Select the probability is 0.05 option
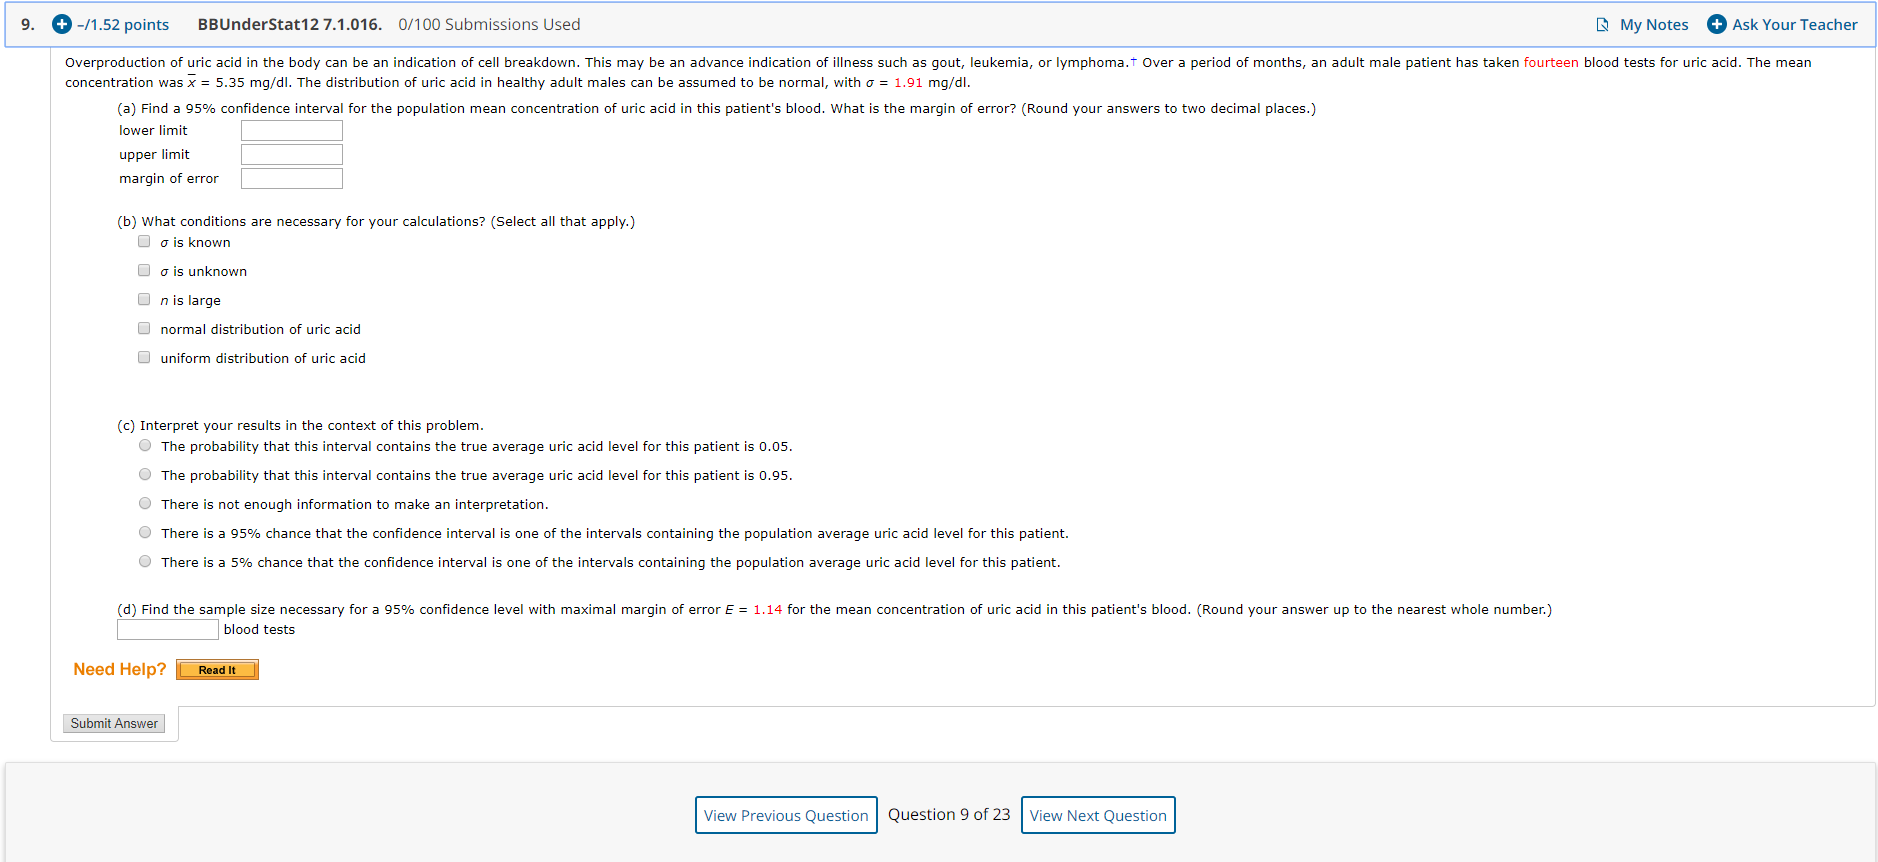The width and height of the screenshot is (1878, 862). (145, 446)
